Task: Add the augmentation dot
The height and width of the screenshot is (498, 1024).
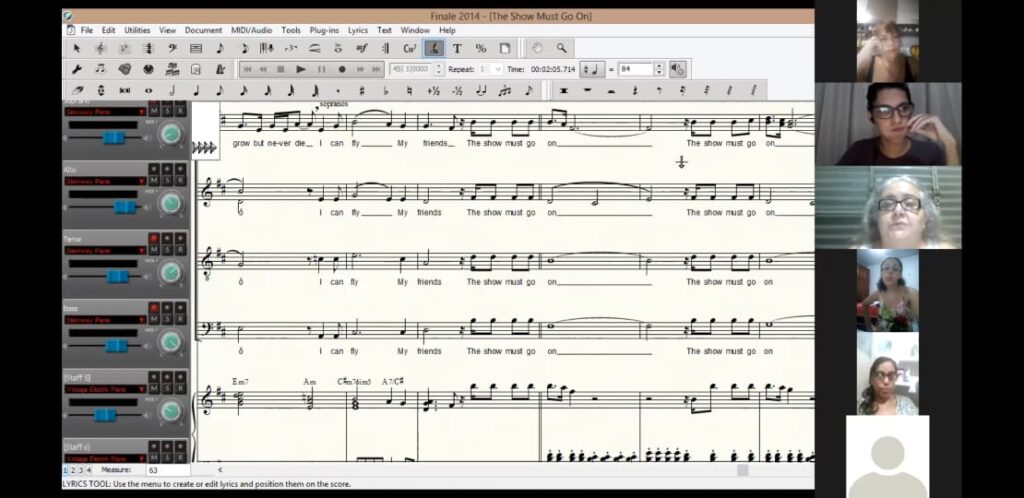Action: click(338, 91)
